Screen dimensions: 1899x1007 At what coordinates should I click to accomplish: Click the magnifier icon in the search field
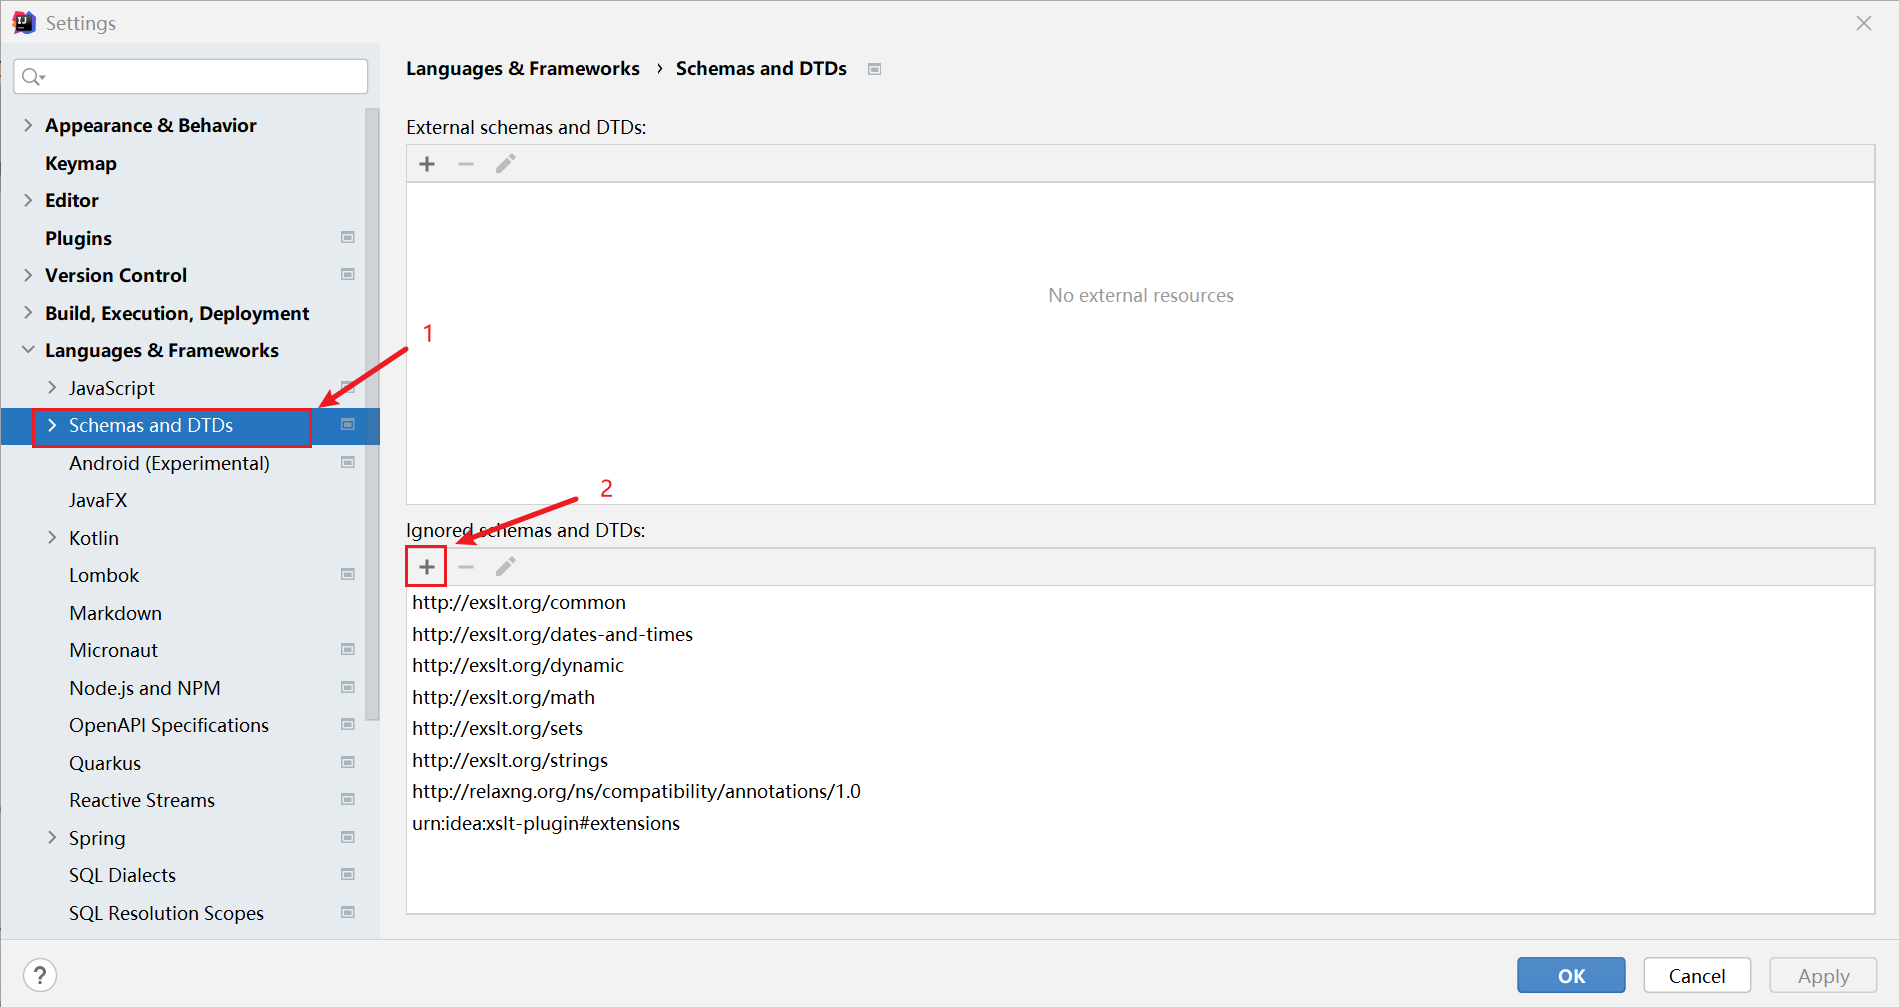(x=32, y=76)
